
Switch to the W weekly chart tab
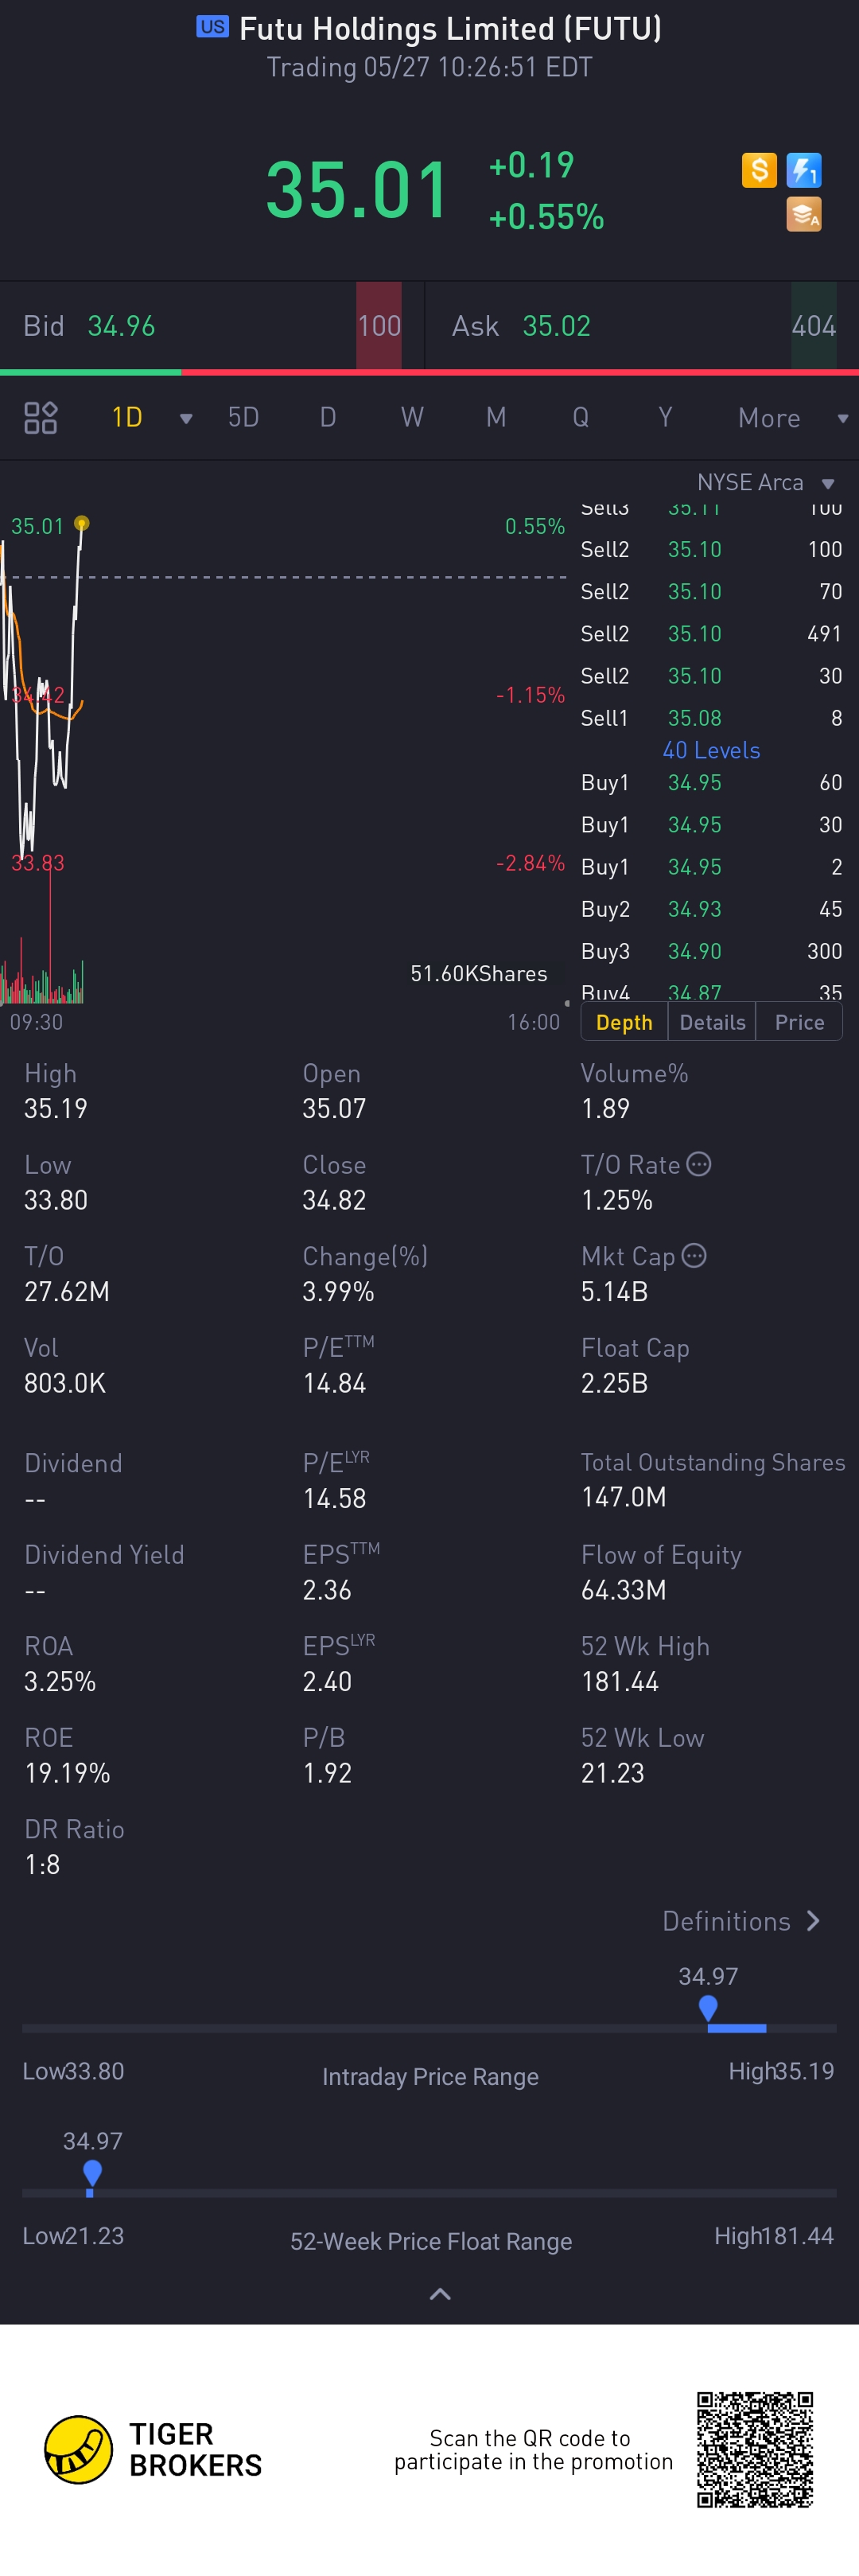point(412,417)
